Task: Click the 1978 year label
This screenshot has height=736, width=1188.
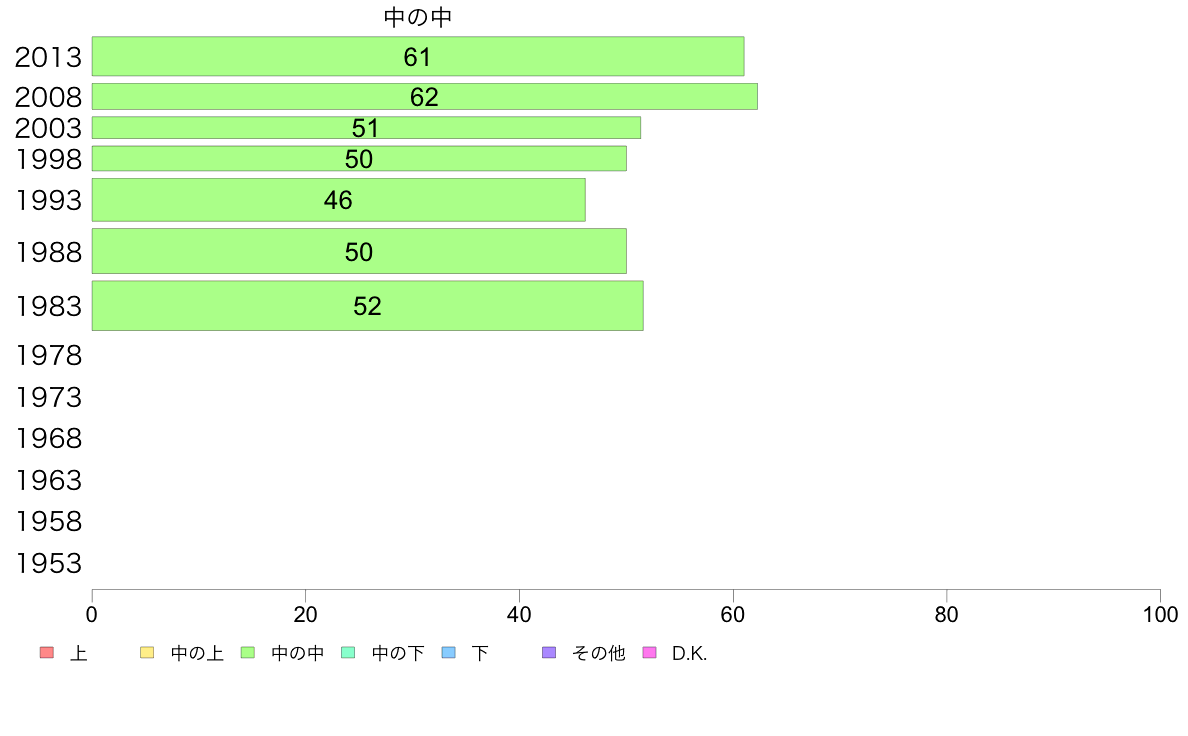Action: click(x=48, y=355)
